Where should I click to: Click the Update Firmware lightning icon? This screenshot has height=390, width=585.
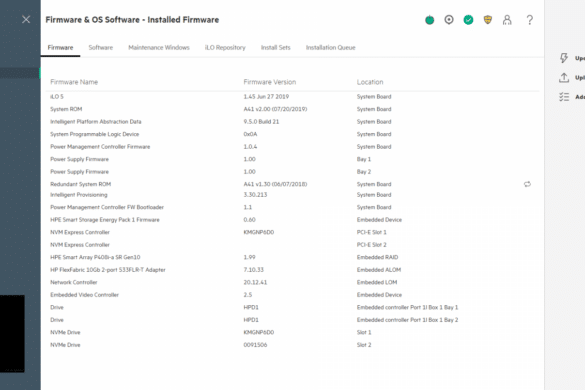pos(564,58)
